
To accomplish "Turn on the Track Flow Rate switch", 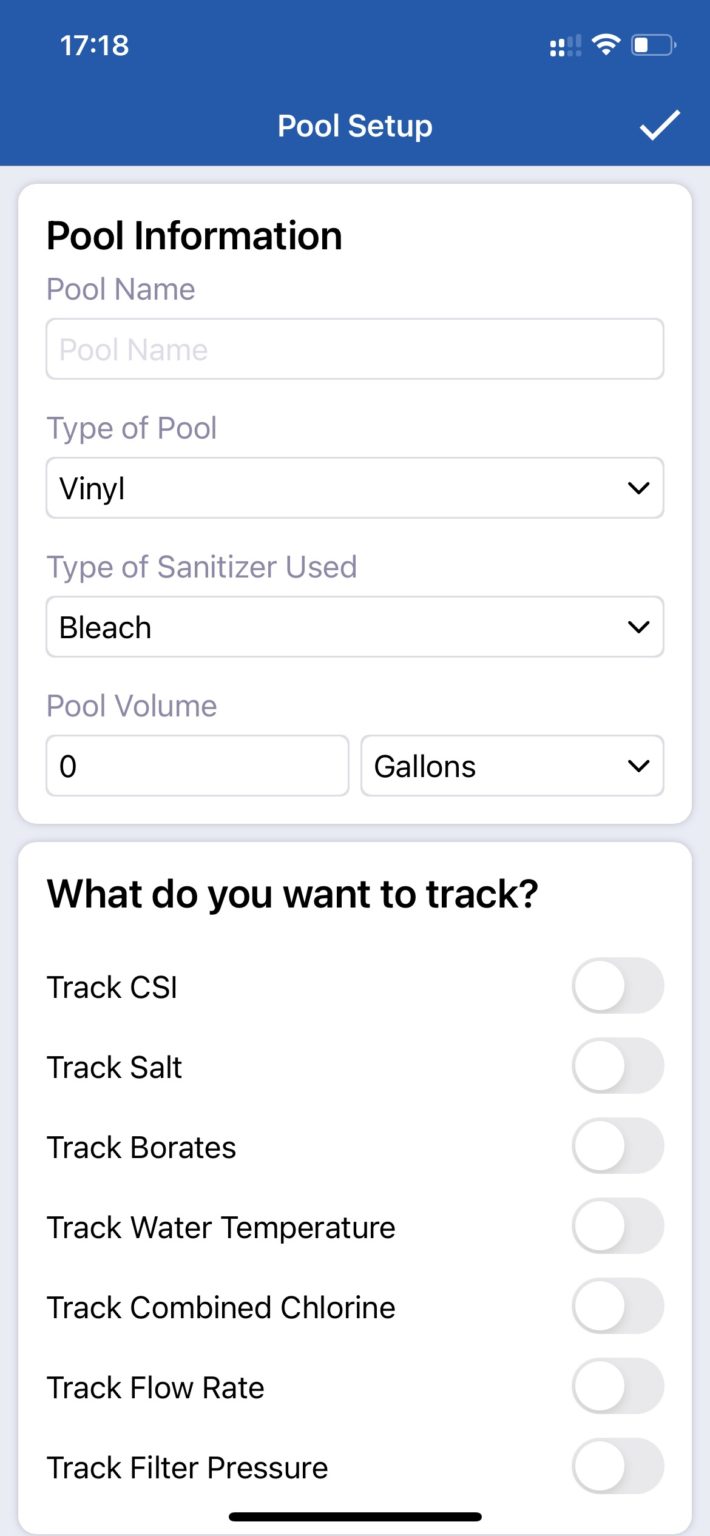I will pos(617,1386).
